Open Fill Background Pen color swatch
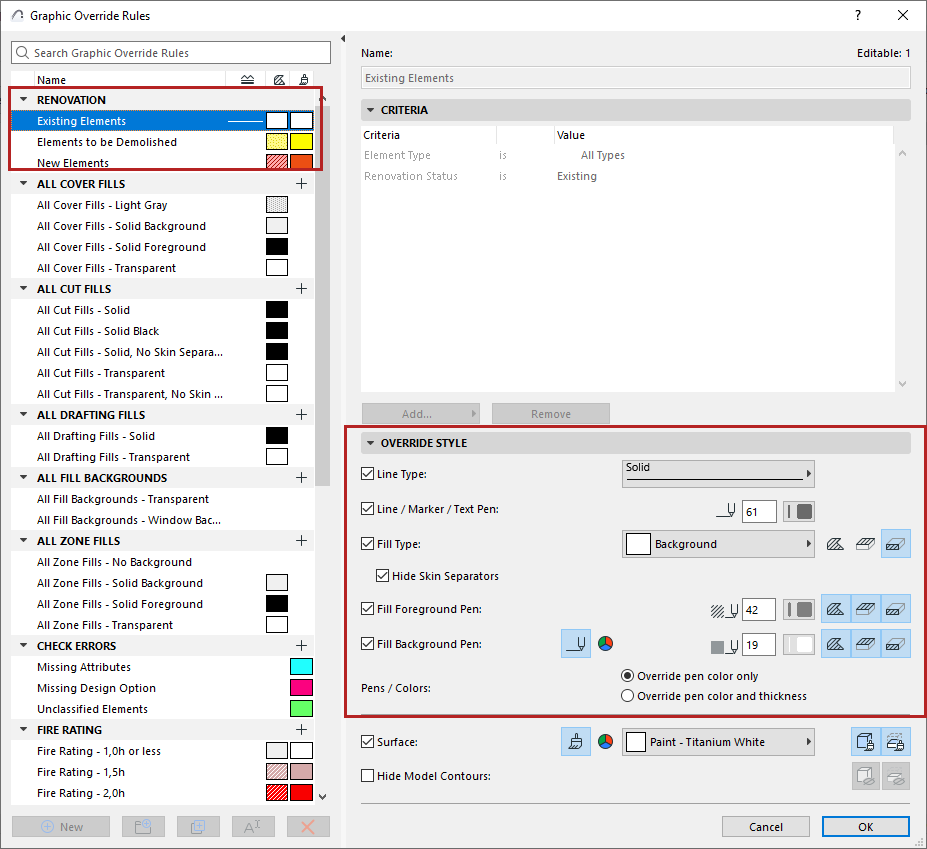This screenshot has height=849, width=927. [x=799, y=644]
